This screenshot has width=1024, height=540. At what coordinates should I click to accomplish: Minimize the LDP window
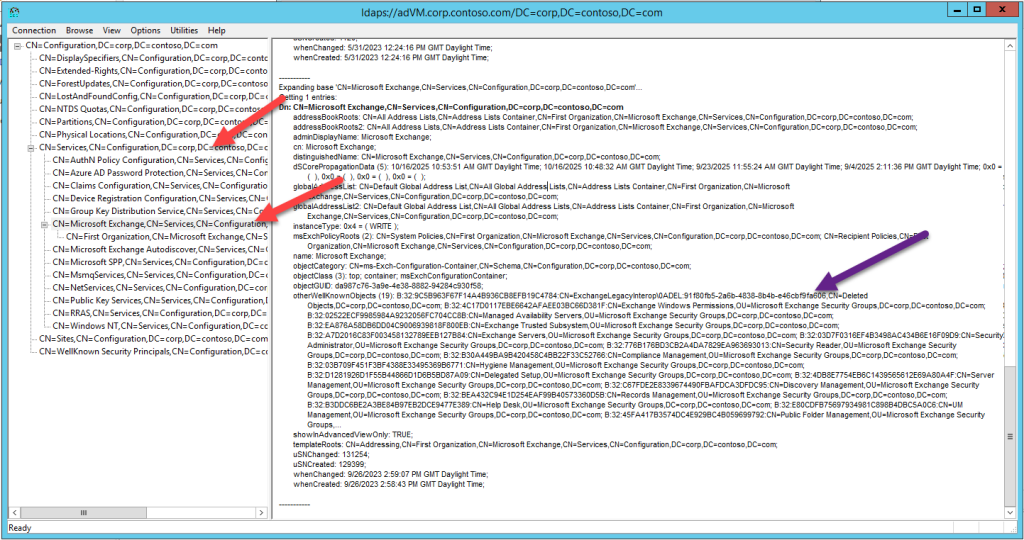pos(951,12)
